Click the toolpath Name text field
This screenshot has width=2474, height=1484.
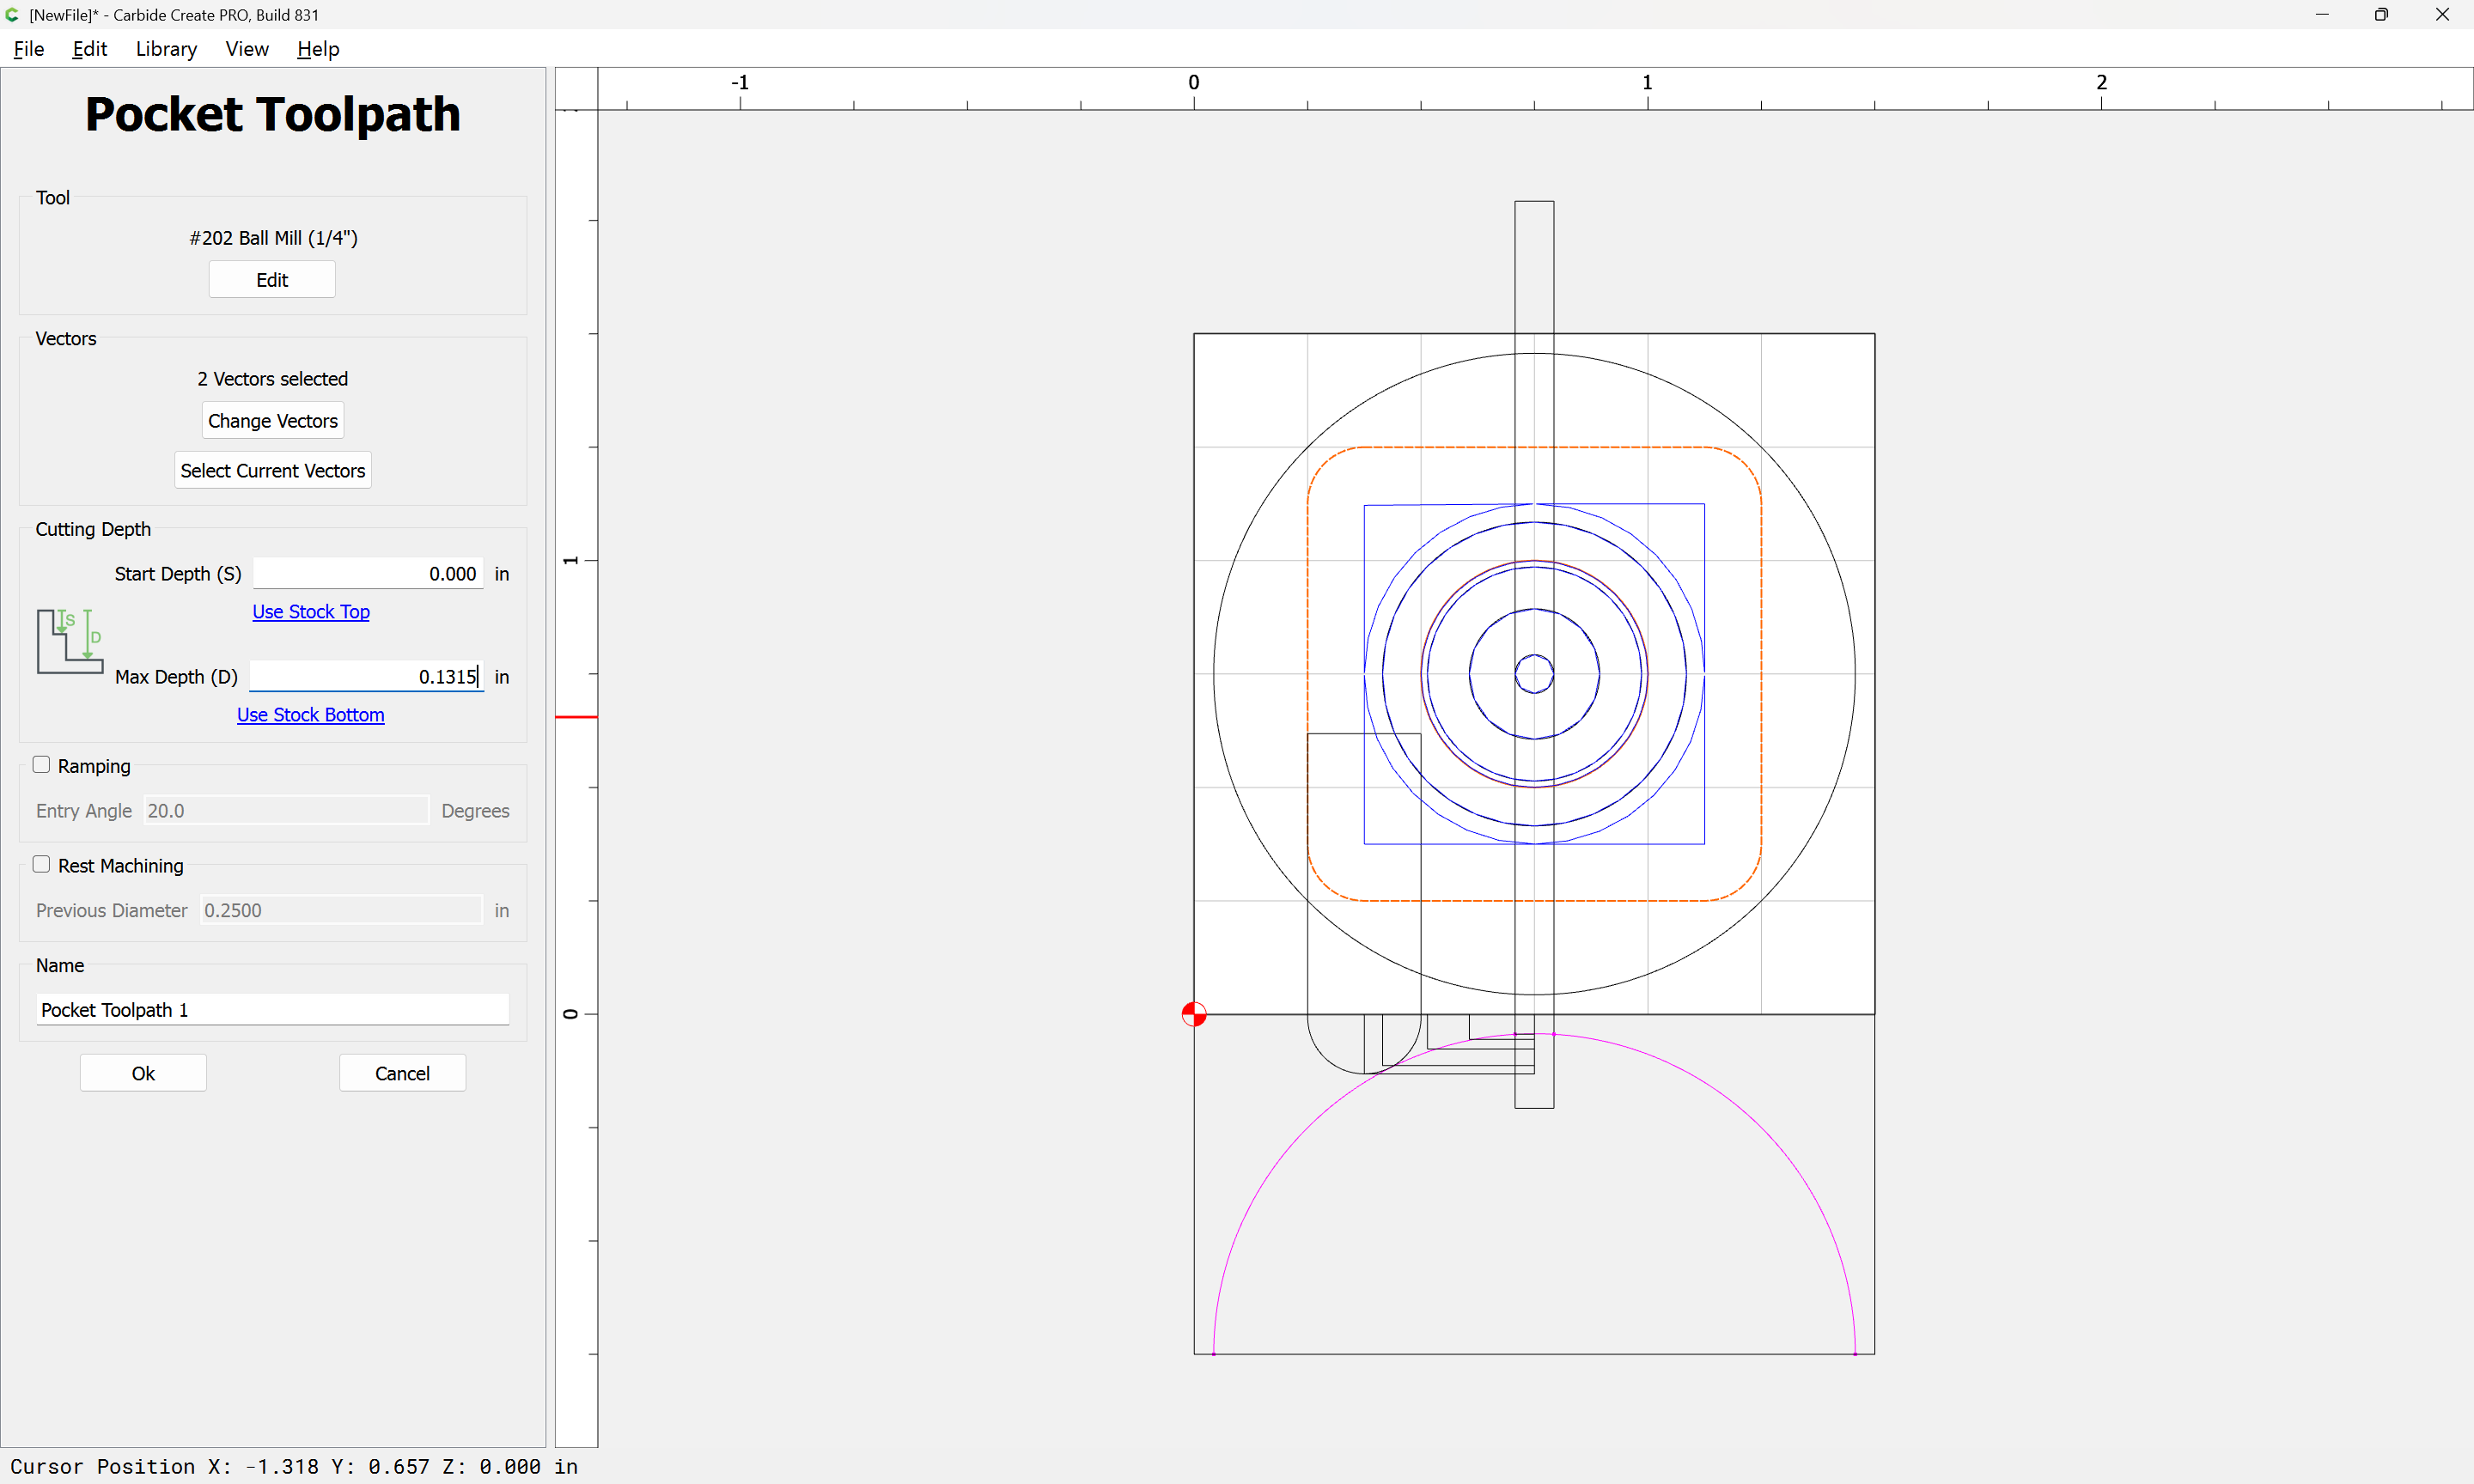pos(272,1009)
